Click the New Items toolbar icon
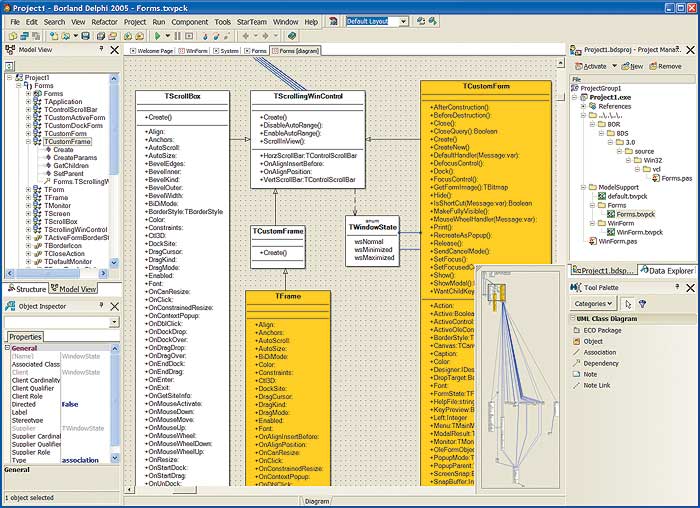 coord(54,36)
